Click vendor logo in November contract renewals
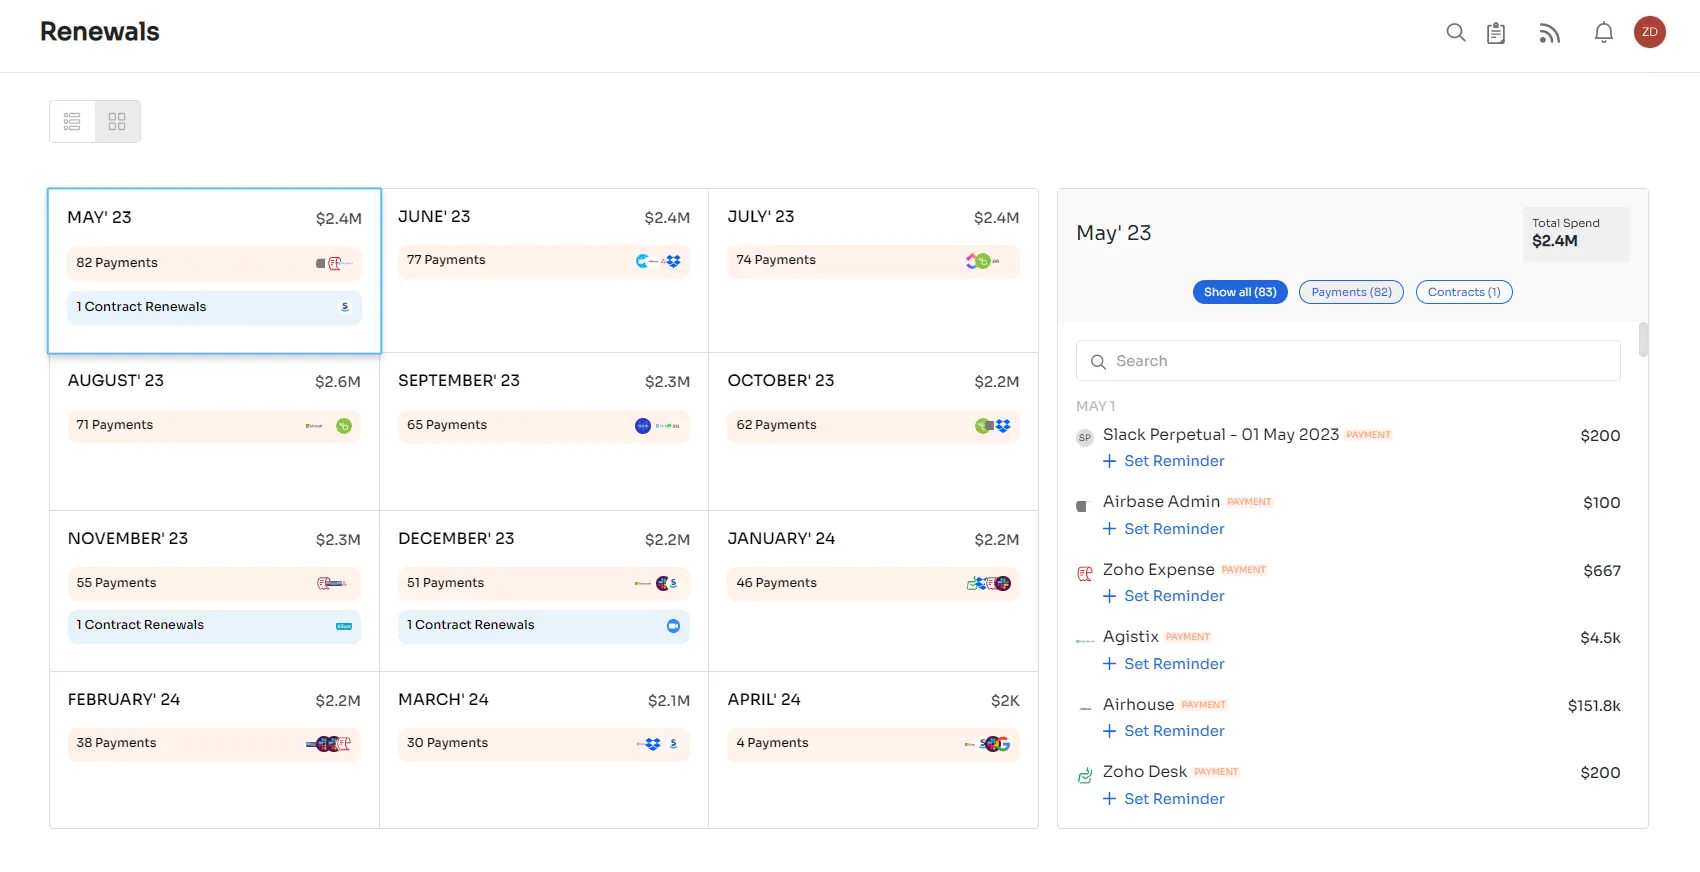 (343, 626)
